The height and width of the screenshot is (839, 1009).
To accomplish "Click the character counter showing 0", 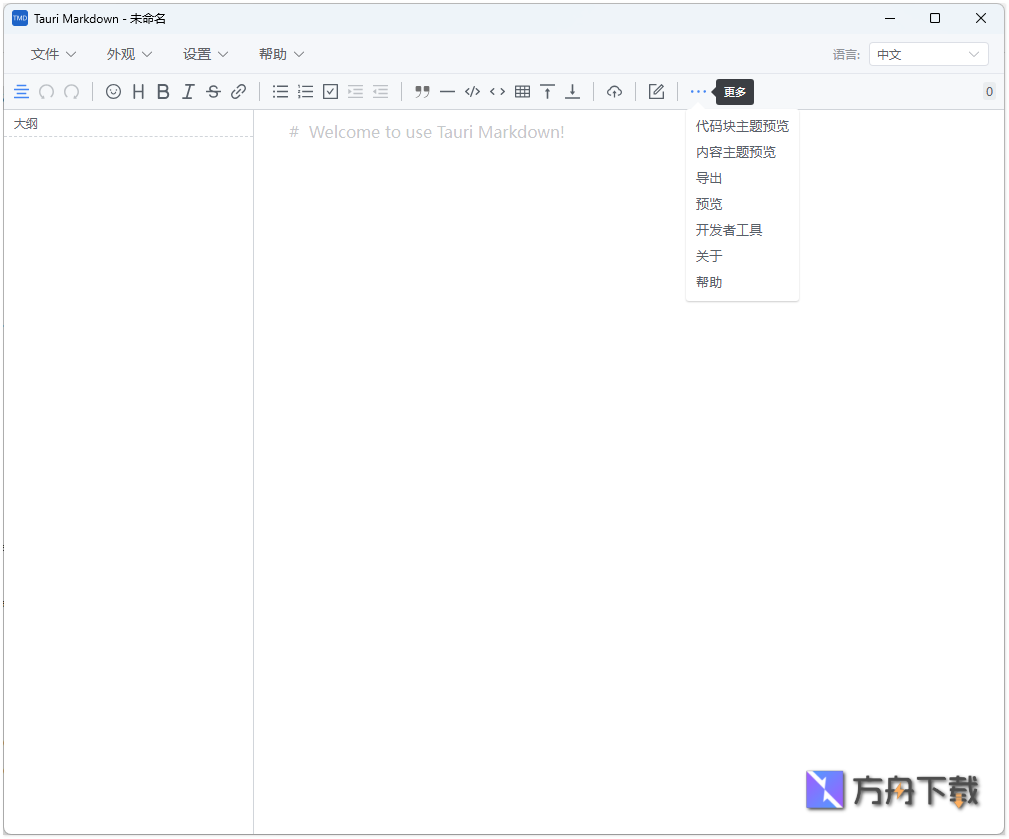I will pos(989,92).
